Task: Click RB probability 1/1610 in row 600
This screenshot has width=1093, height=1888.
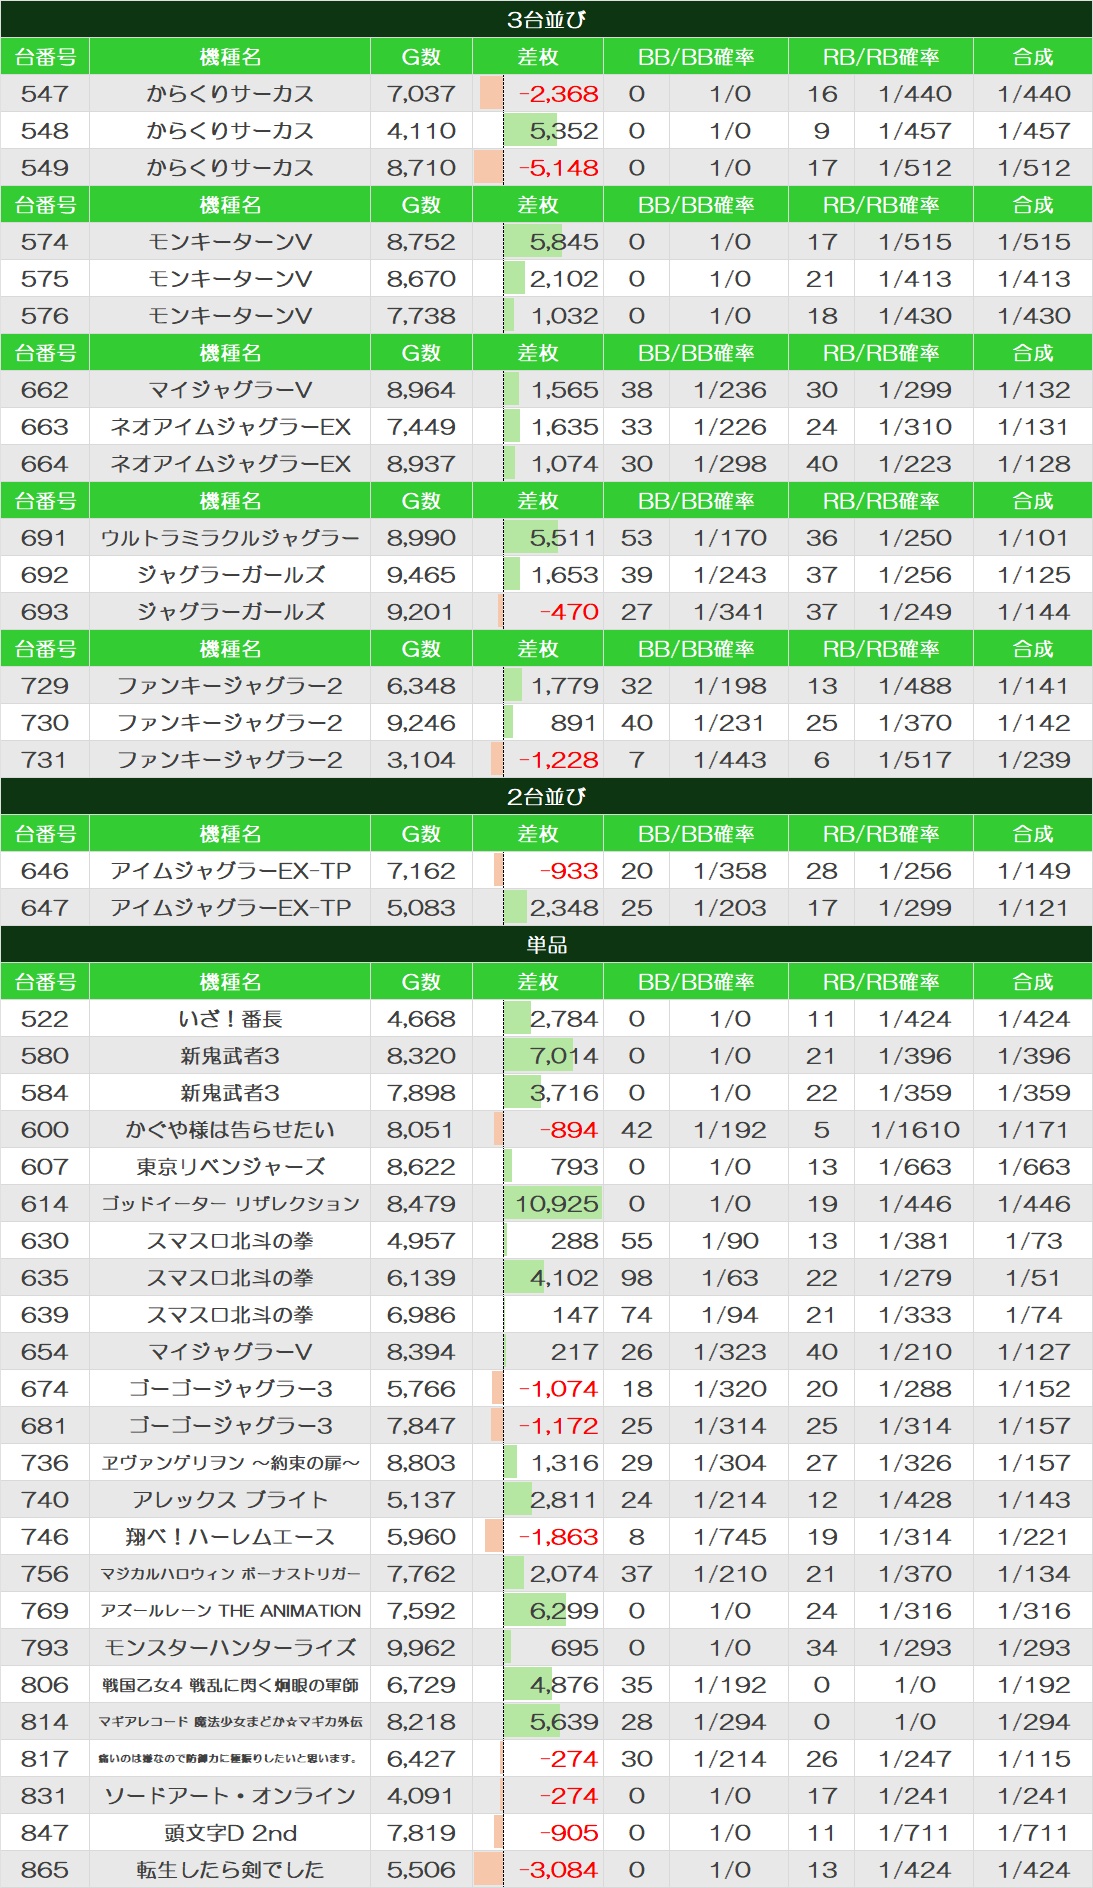Action: pyautogui.click(x=915, y=1130)
